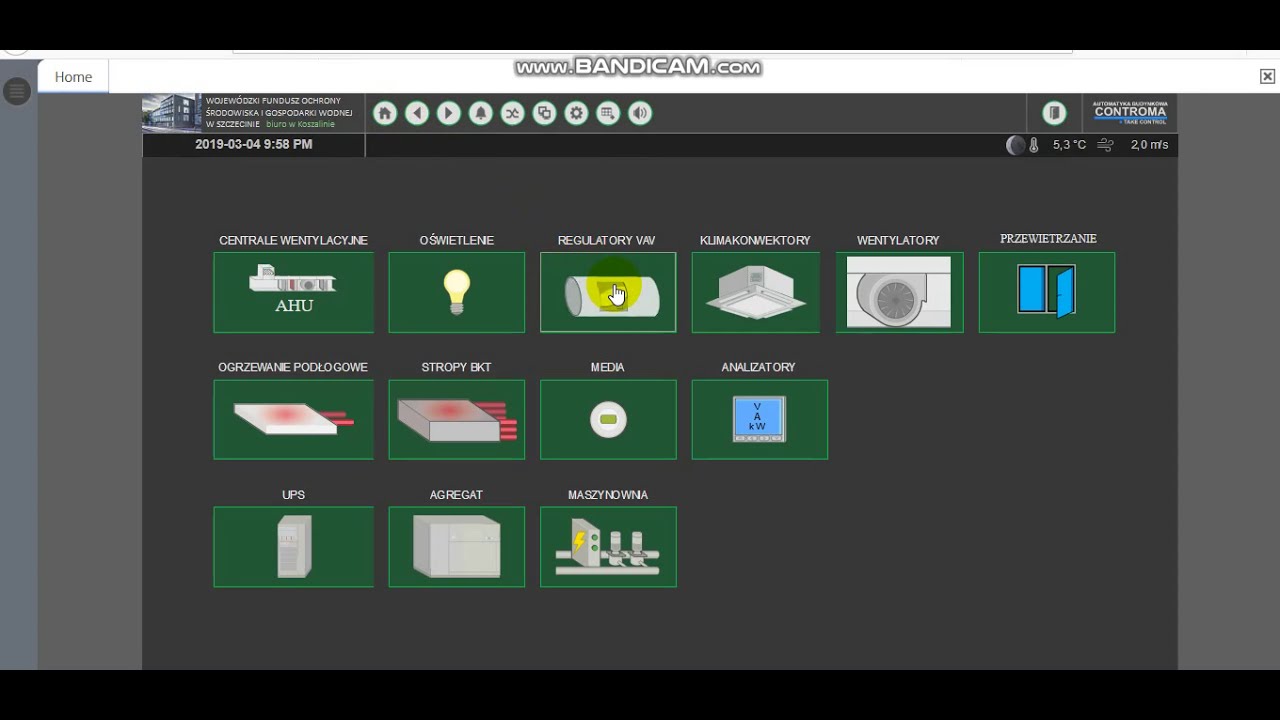The width and height of the screenshot is (1280, 720).
Task: Close the tab with the X button
Action: [x=1267, y=76]
